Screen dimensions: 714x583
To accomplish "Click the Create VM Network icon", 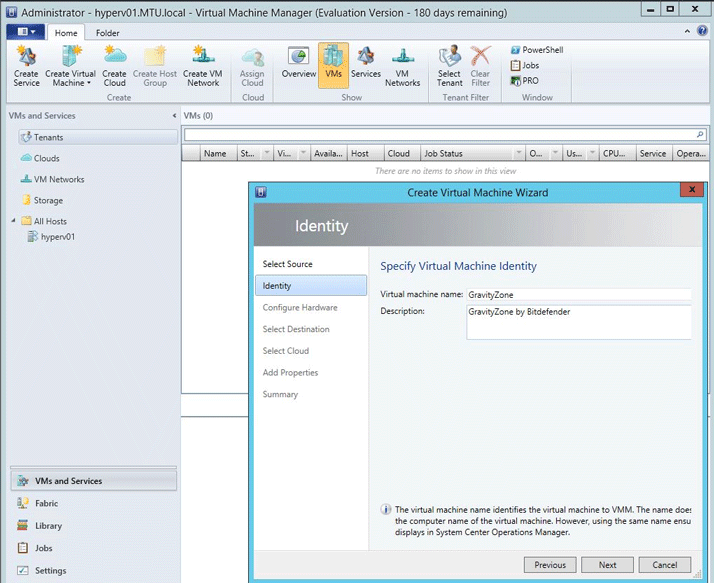I will pos(202,65).
